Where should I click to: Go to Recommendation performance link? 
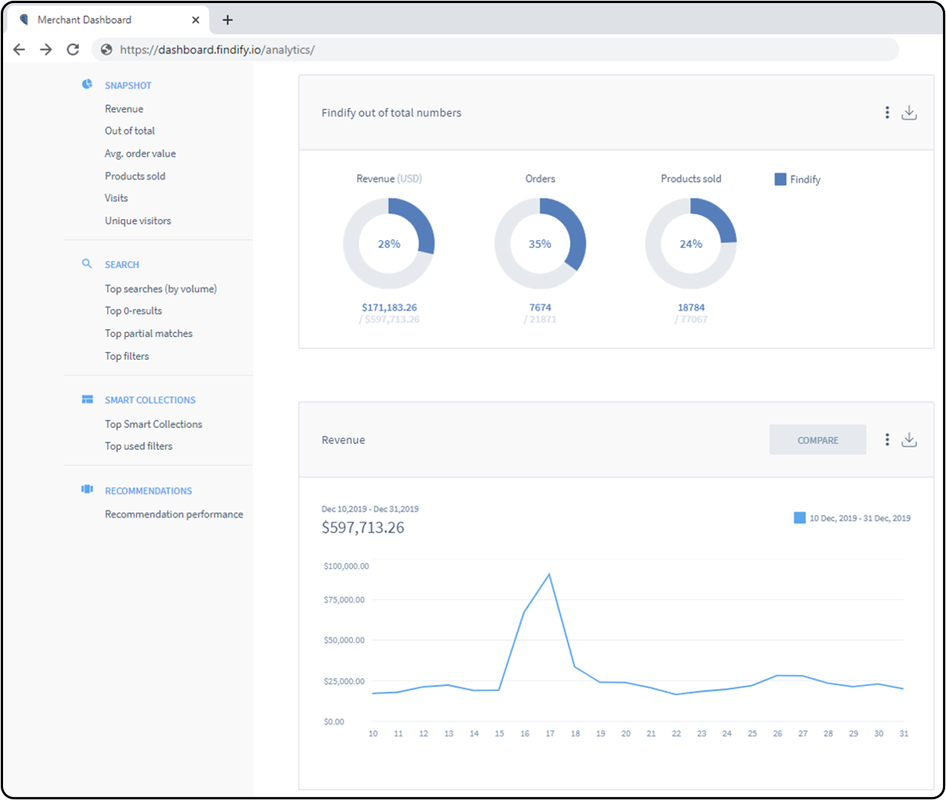(x=173, y=514)
